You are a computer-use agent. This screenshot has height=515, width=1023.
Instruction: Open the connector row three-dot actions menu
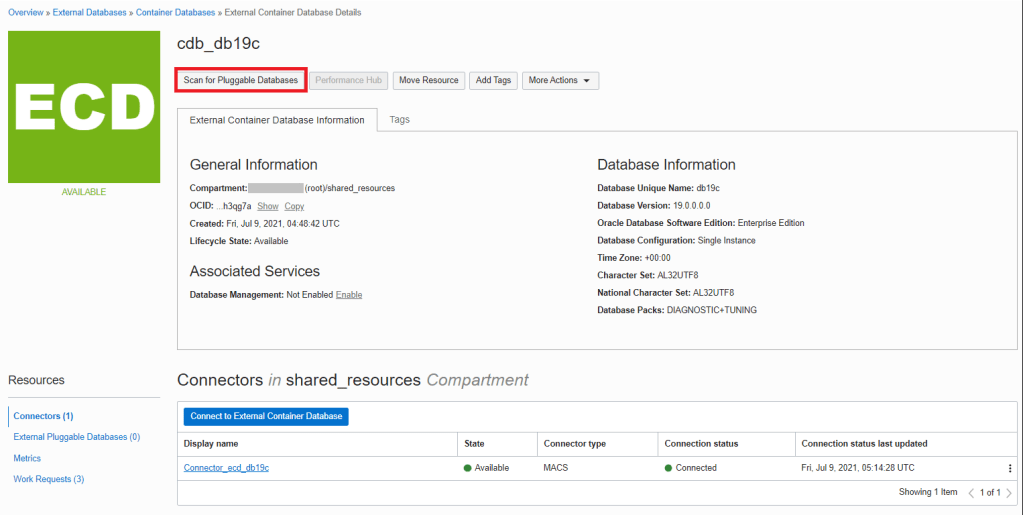1010,468
